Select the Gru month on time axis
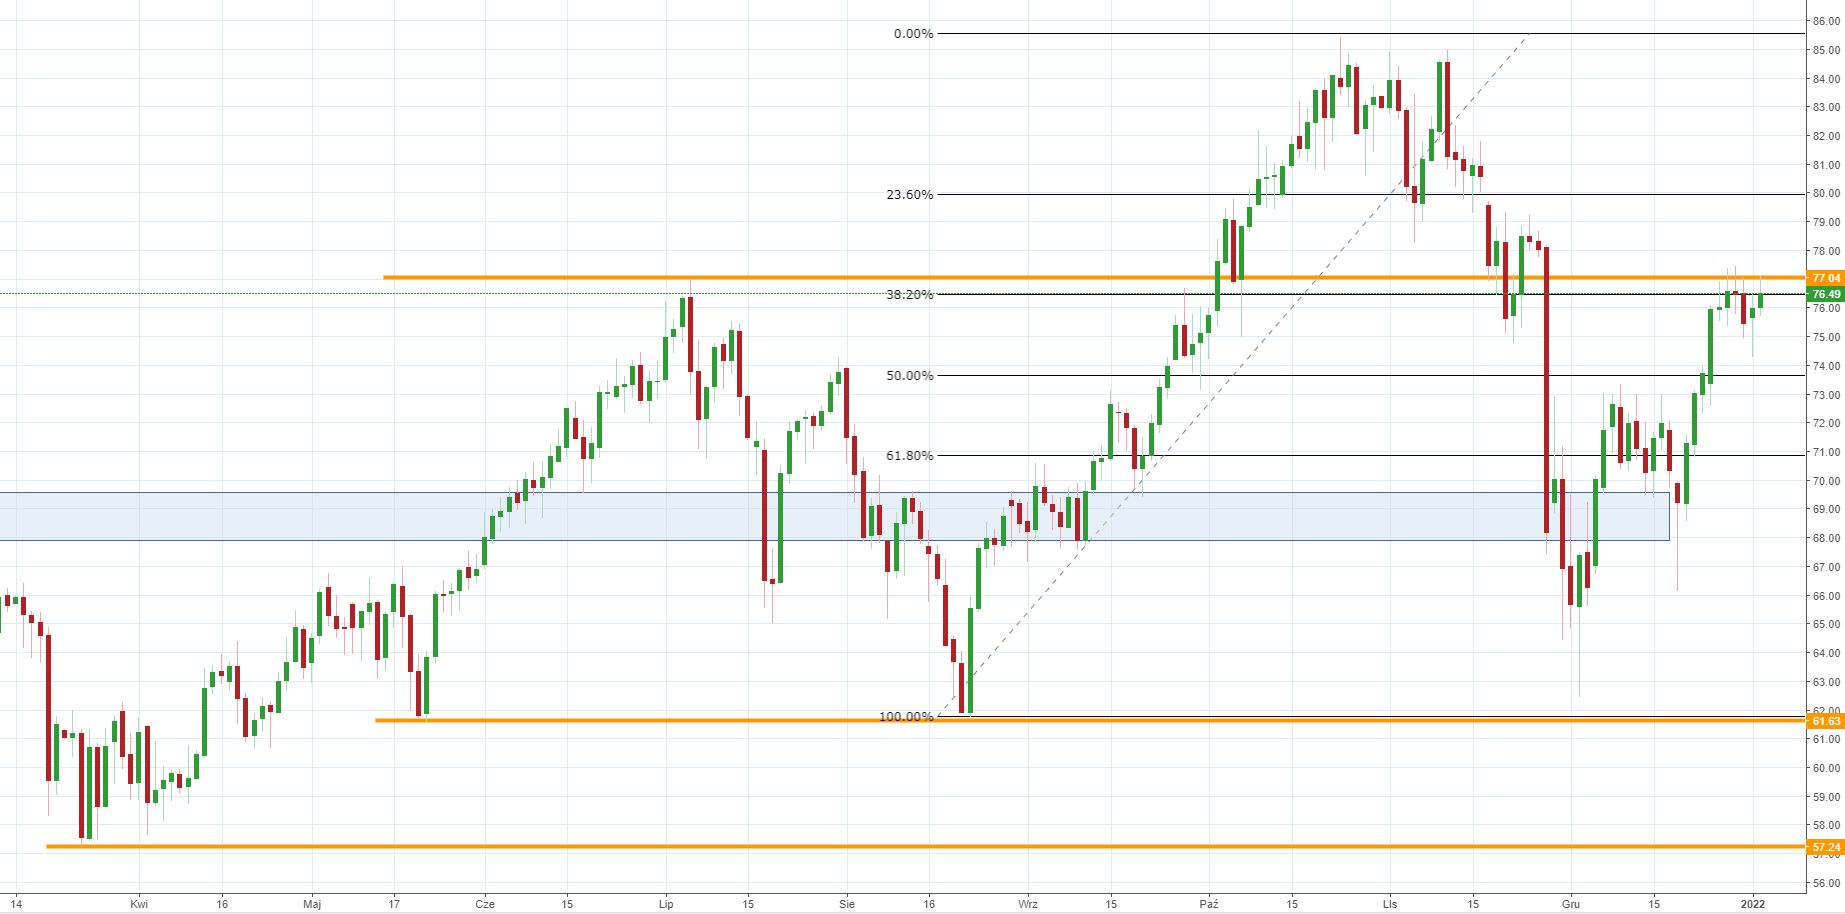Screen dimensions: 1845x914 click(x=1571, y=904)
